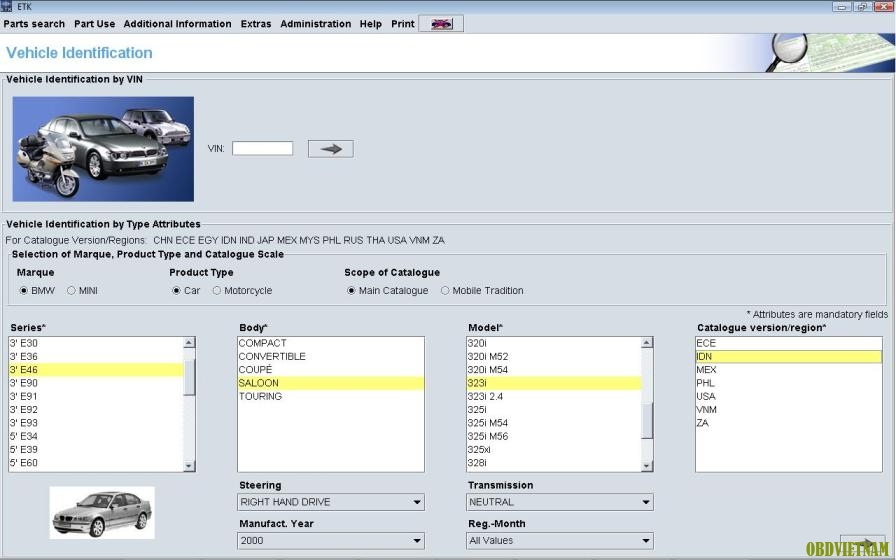Select MINI marque radio button
This screenshot has height=560, width=896.
(71, 290)
